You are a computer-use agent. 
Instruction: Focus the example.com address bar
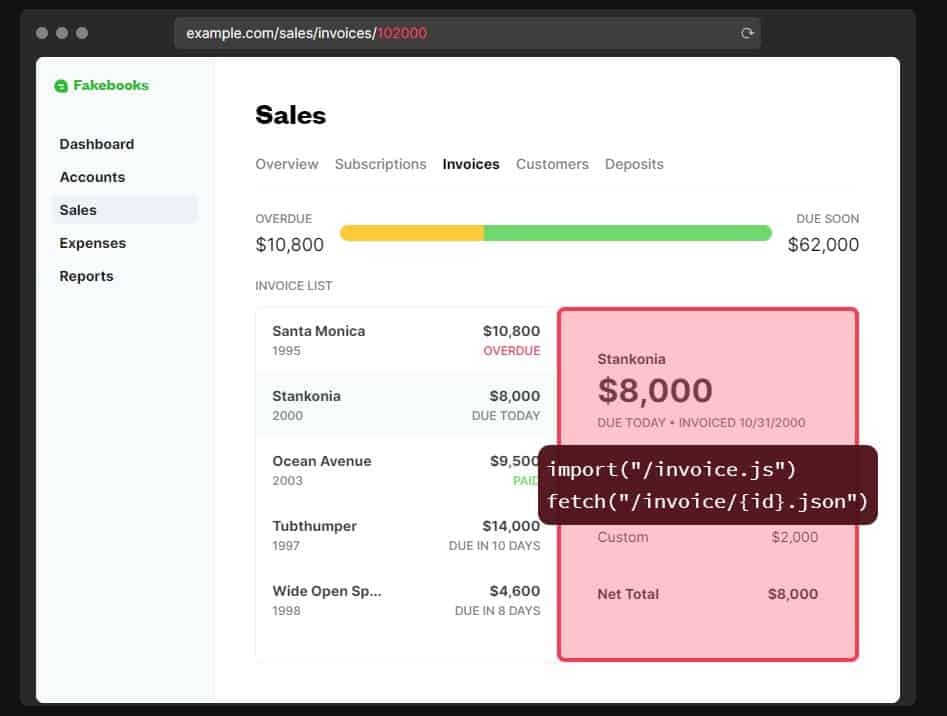pos(467,33)
